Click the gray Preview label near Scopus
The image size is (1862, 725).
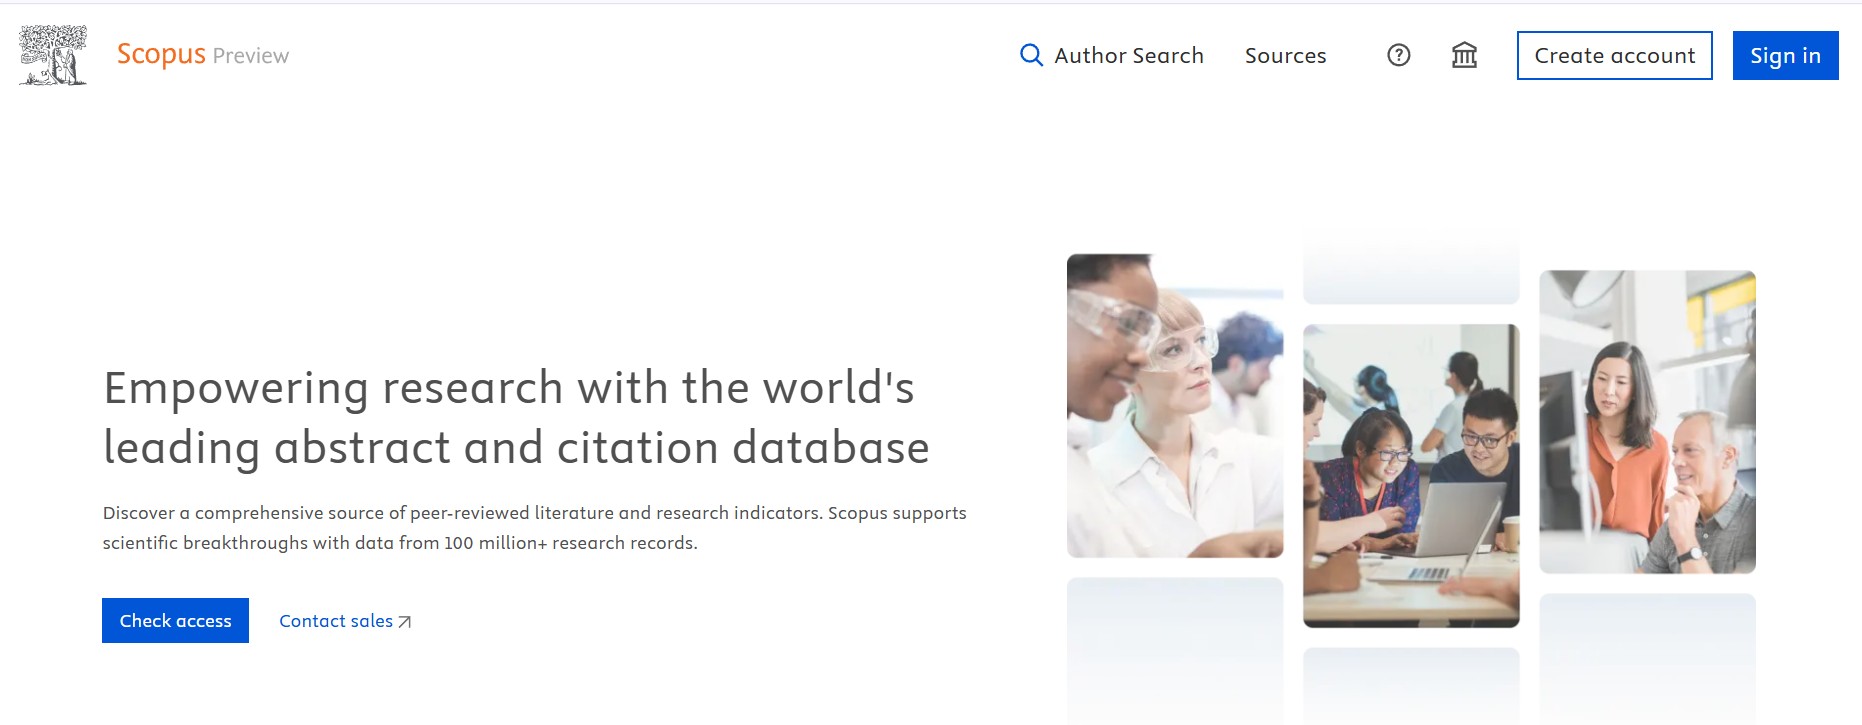[251, 56]
